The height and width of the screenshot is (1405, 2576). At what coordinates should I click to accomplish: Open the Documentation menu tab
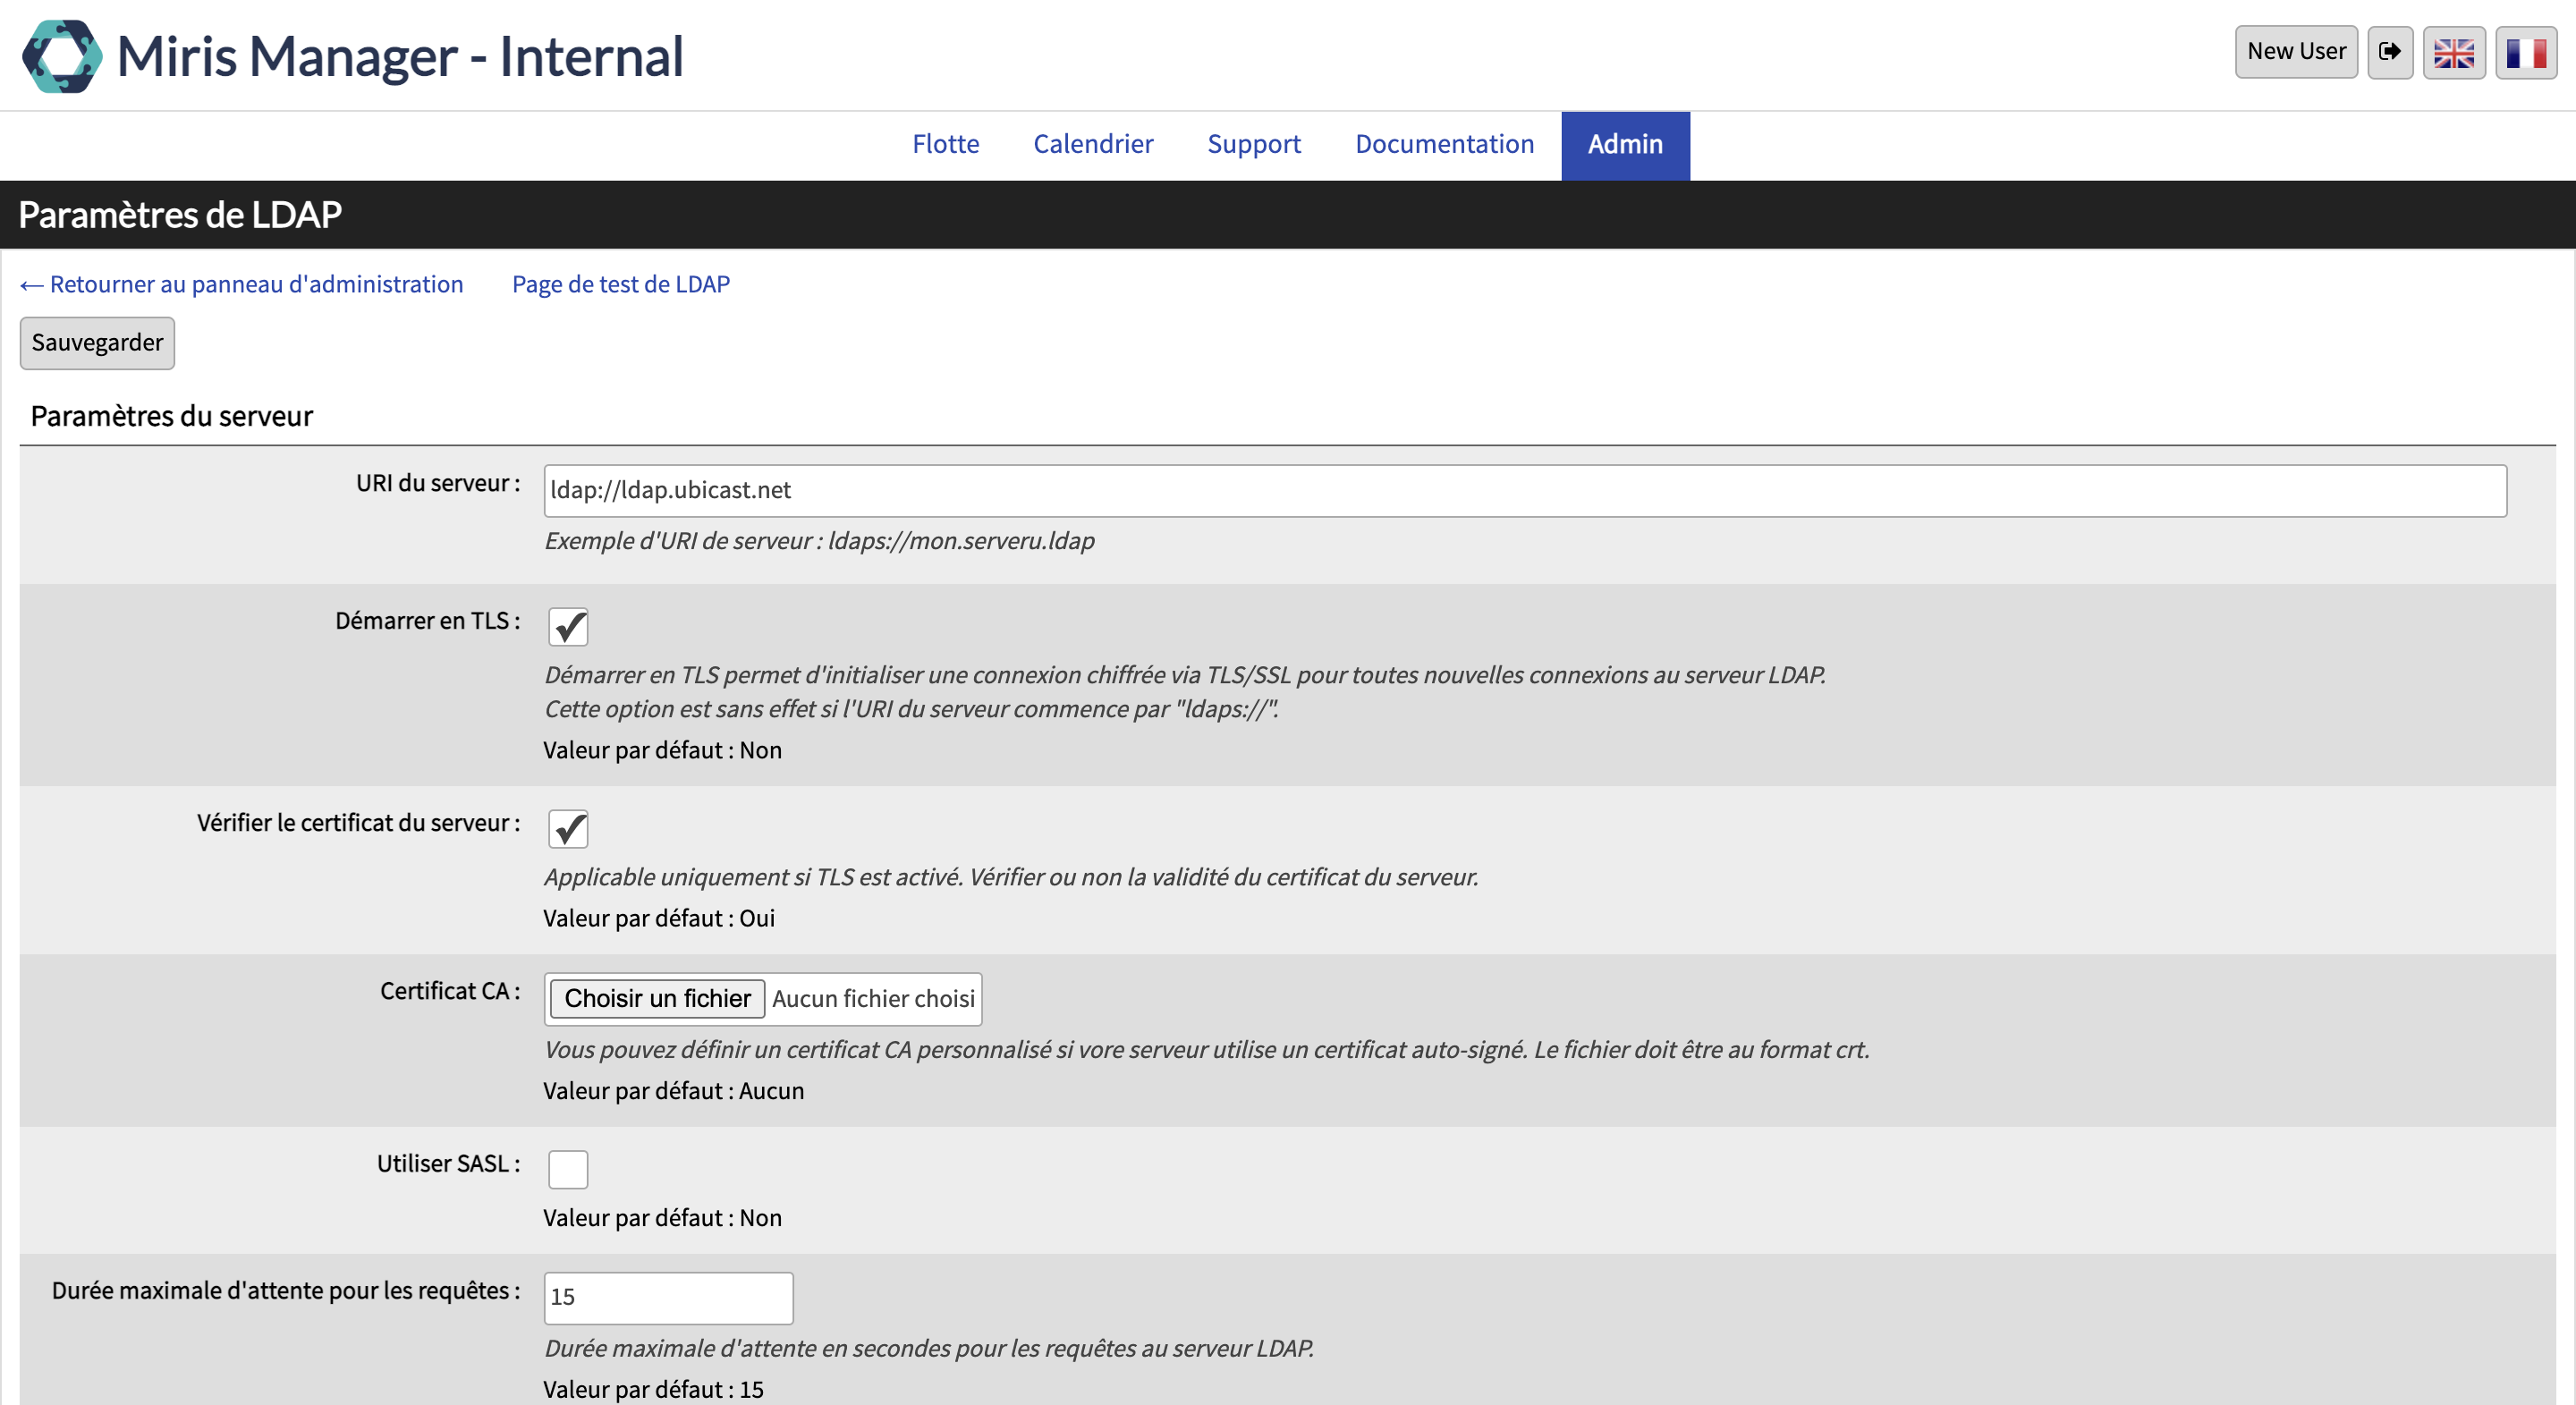coord(1444,144)
